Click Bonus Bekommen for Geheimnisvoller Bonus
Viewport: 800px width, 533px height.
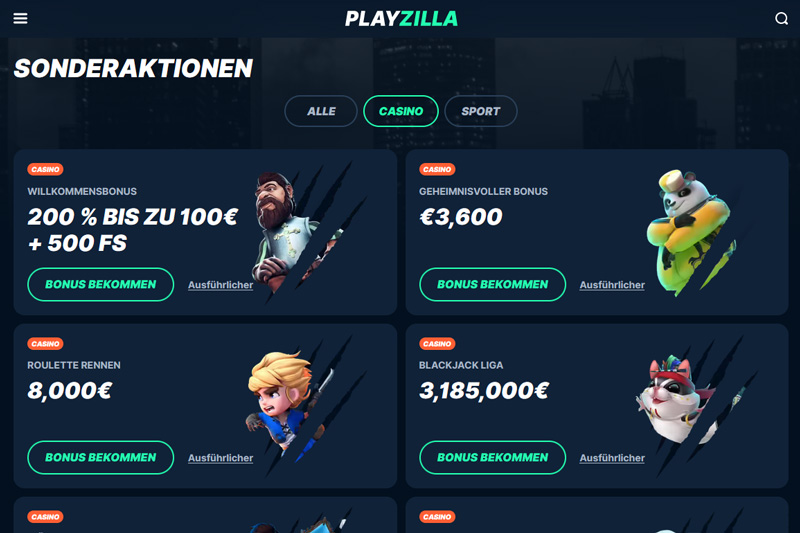(x=492, y=285)
